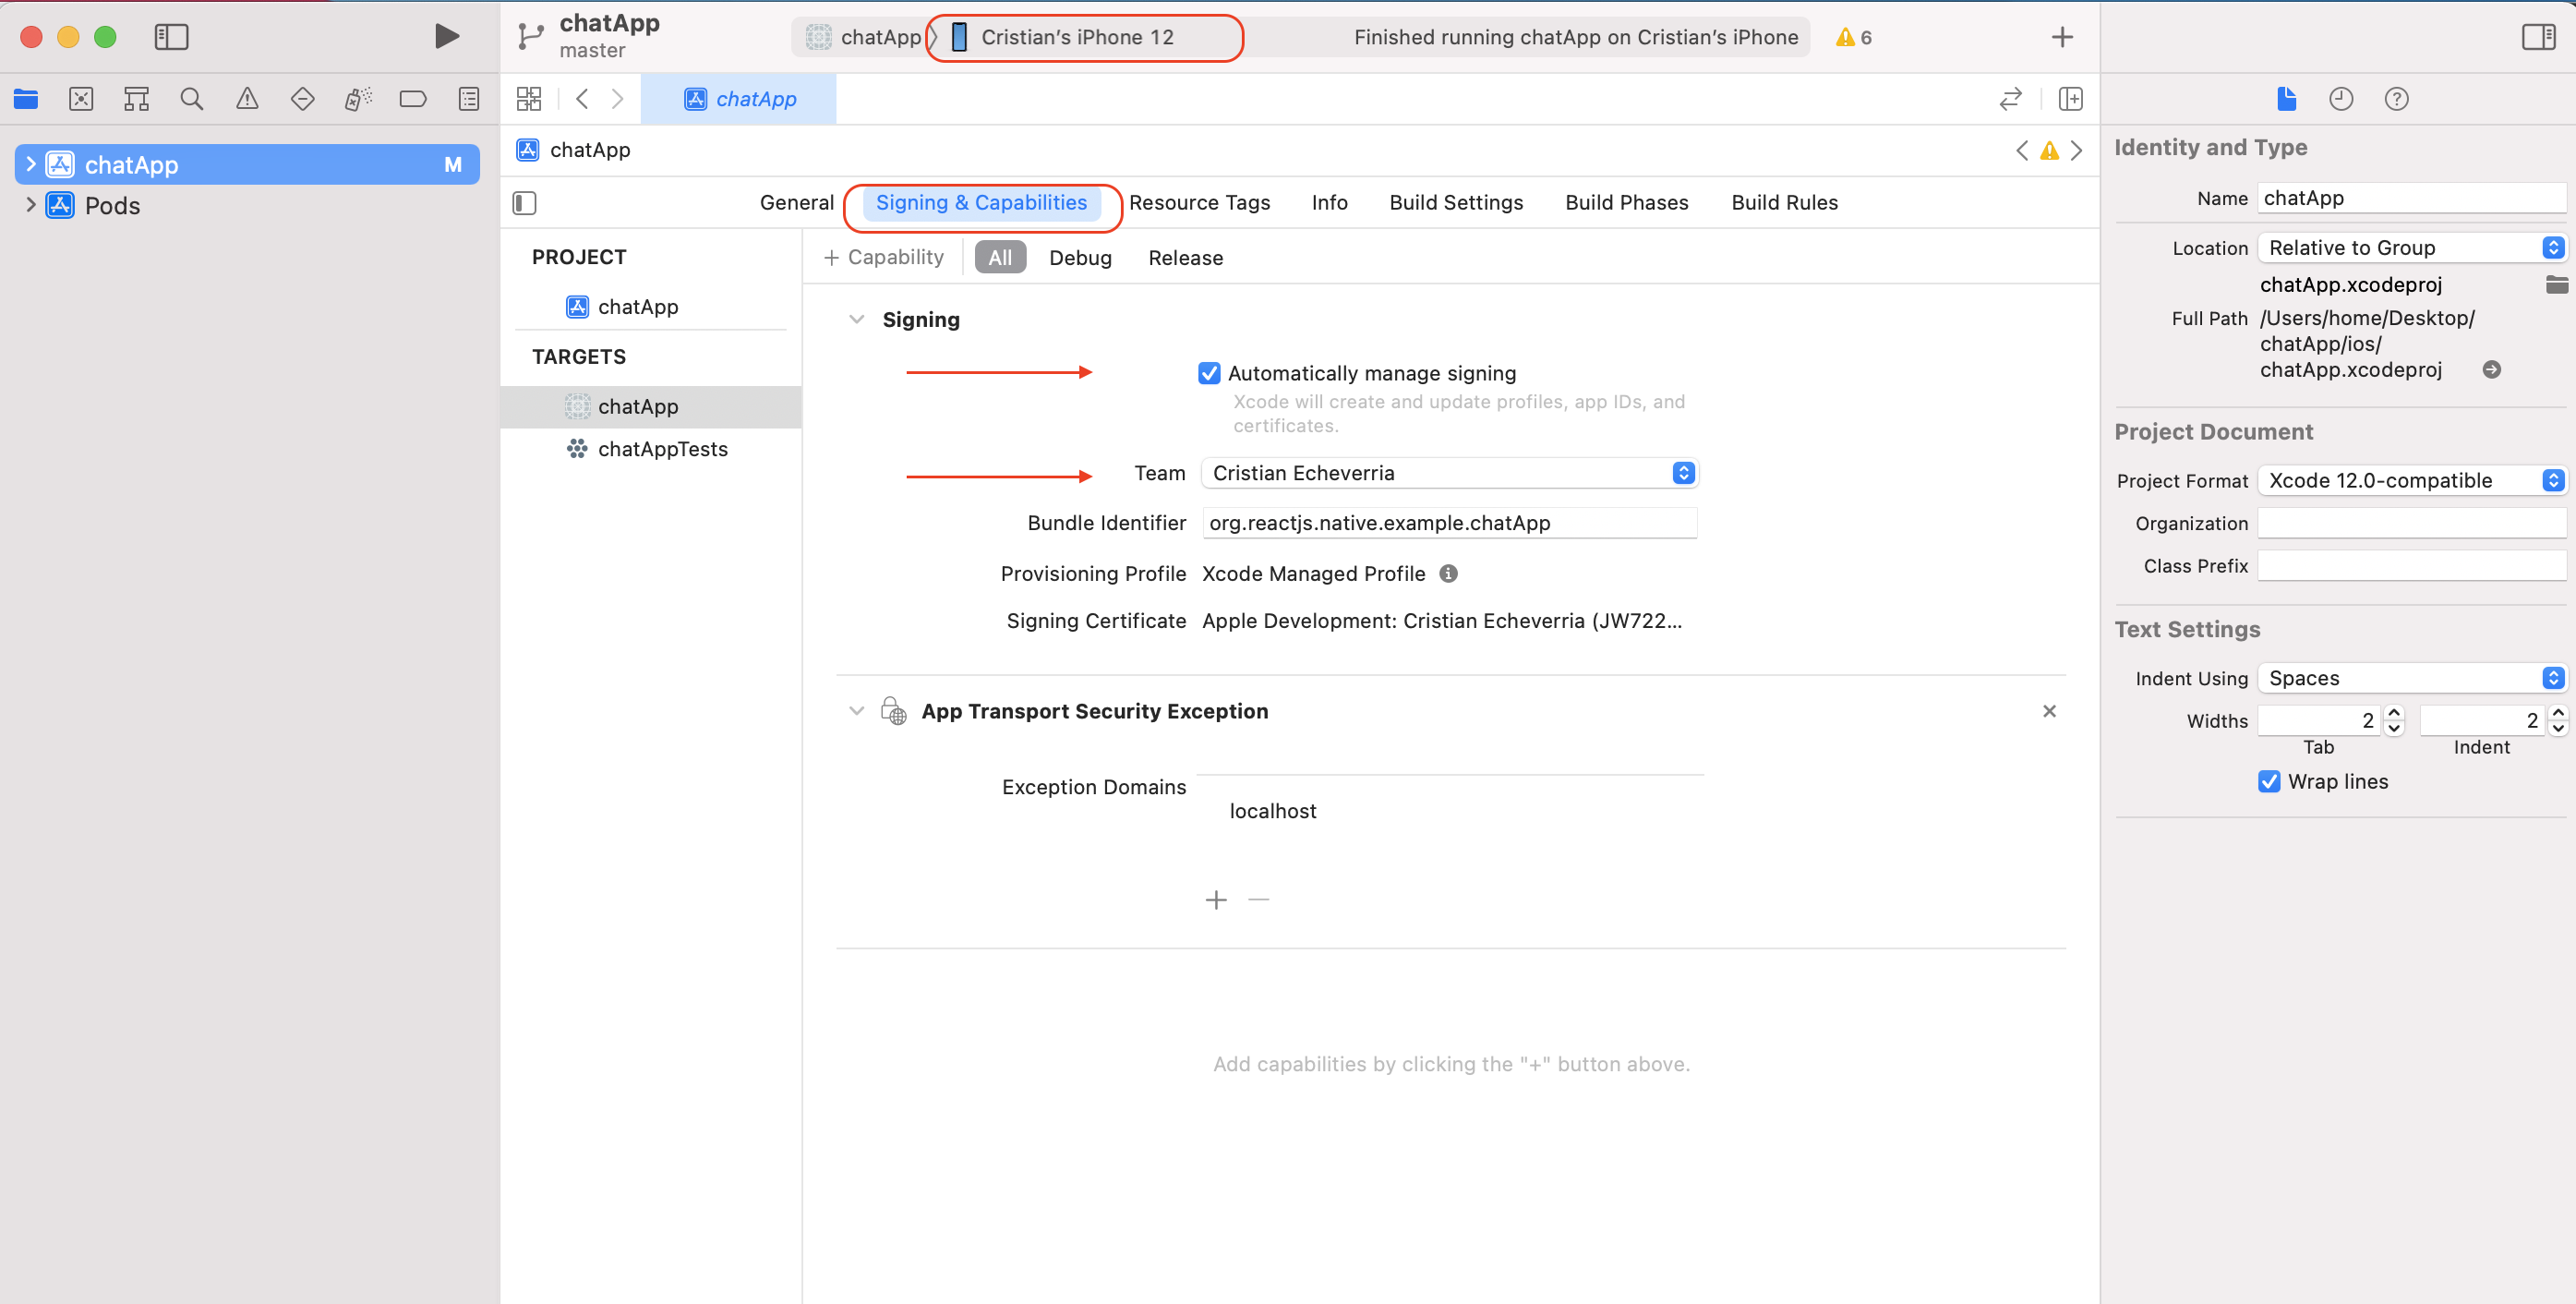Add an editor on the right
The width and height of the screenshot is (2576, 1304).
coord(2071,98)
